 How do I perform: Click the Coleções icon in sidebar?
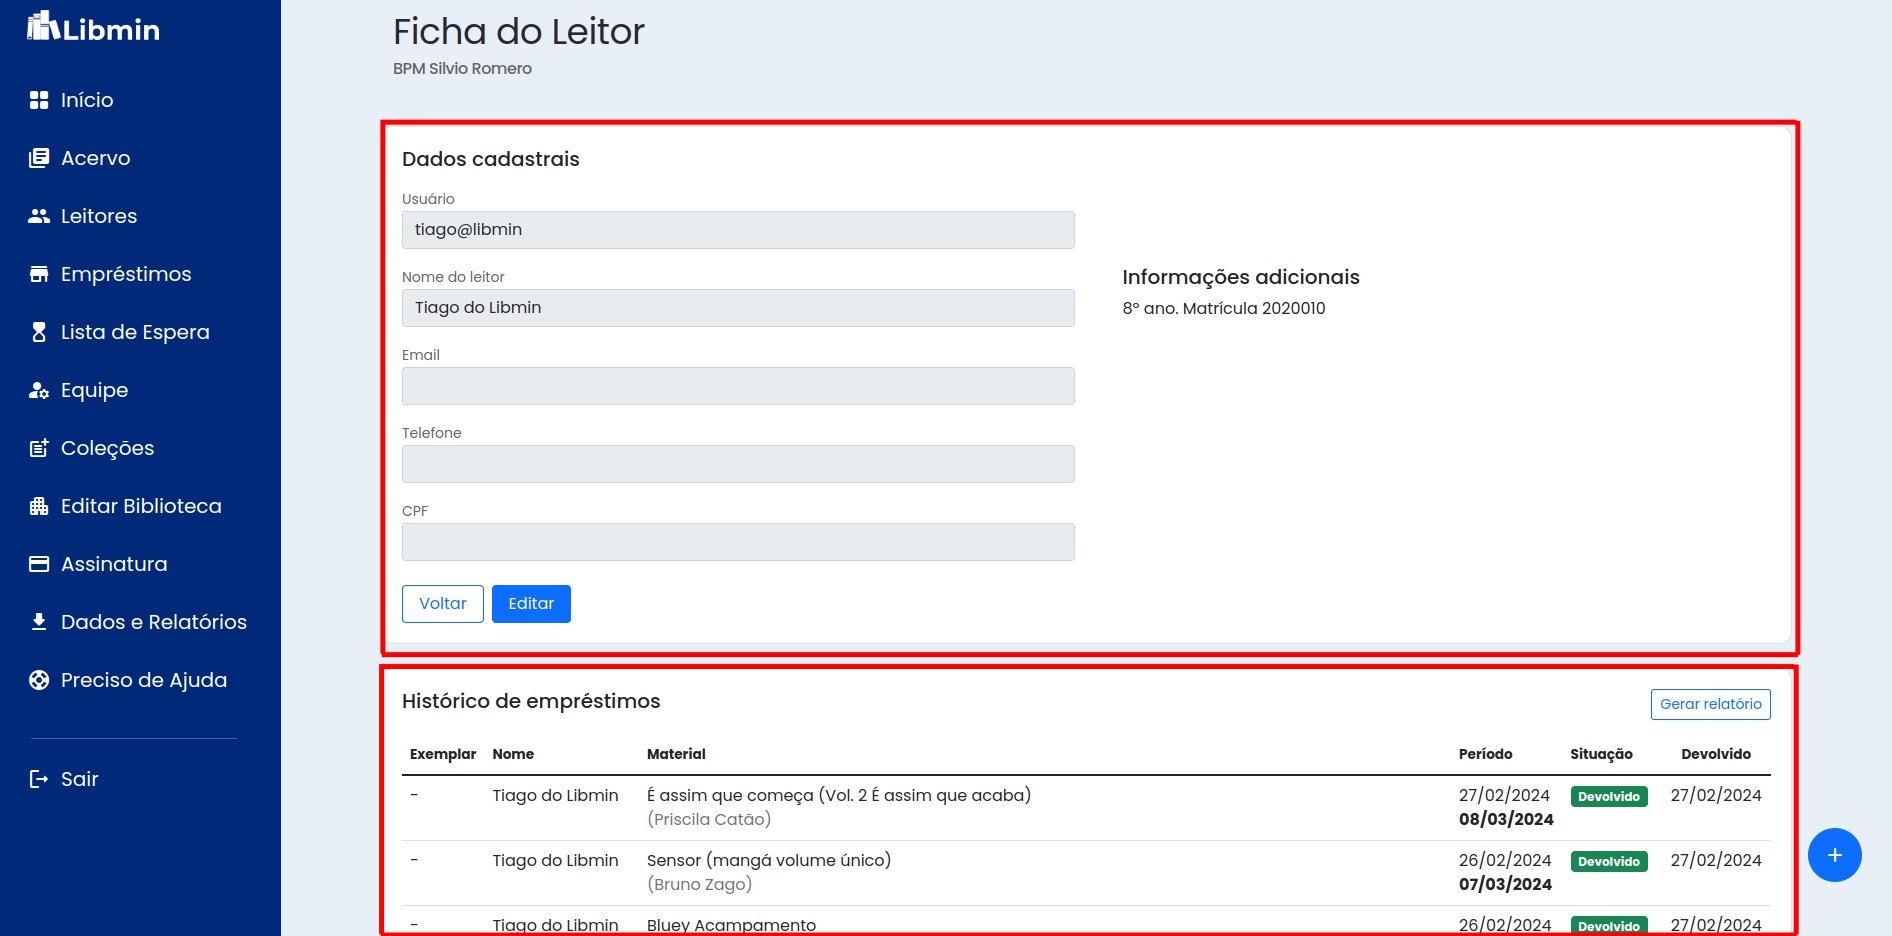click(x=39, y=448)
